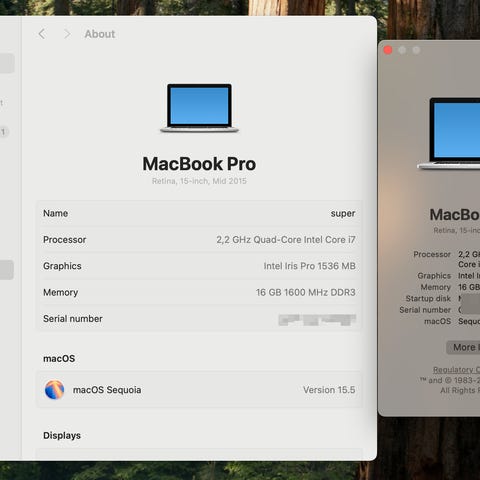Open the Regulatory Certification link

click(x=456, y=370)
